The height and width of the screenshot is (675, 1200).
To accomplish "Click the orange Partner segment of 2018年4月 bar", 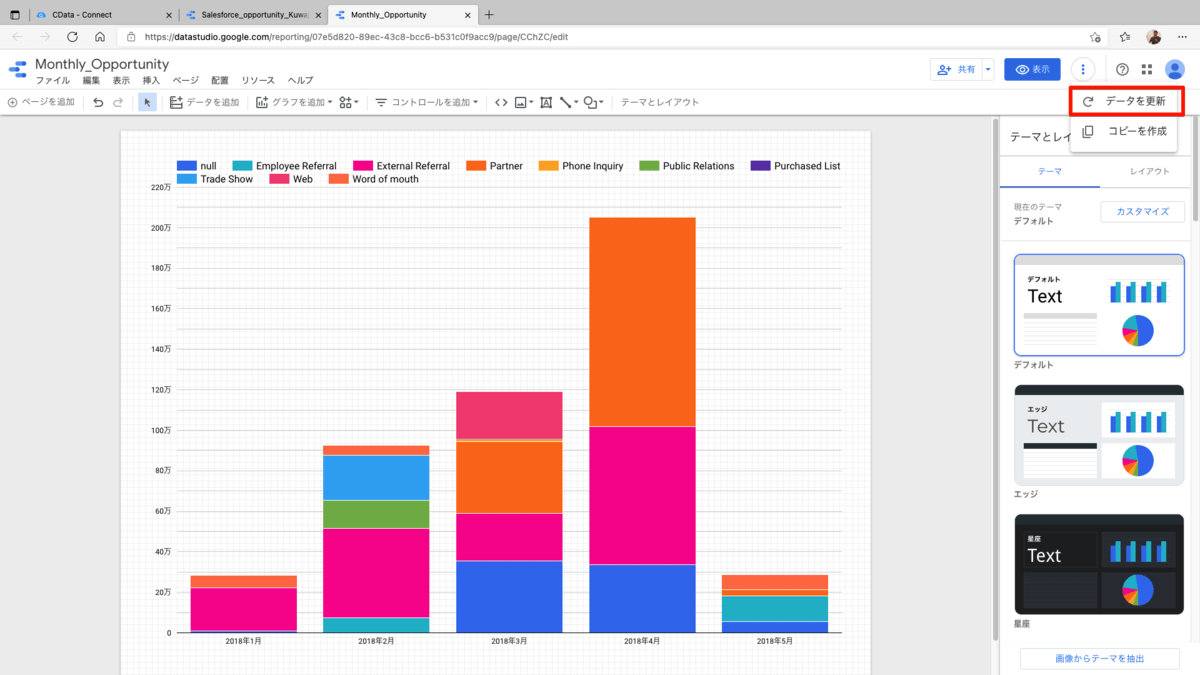I will coord(642,322).
